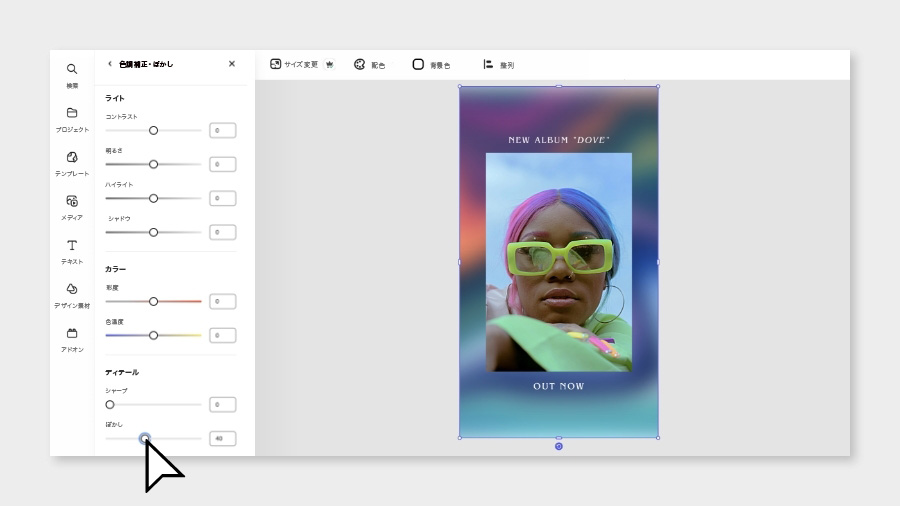Open the 整列 align menu
Viewport: 900px width, 506px height.
pos(498,65)
